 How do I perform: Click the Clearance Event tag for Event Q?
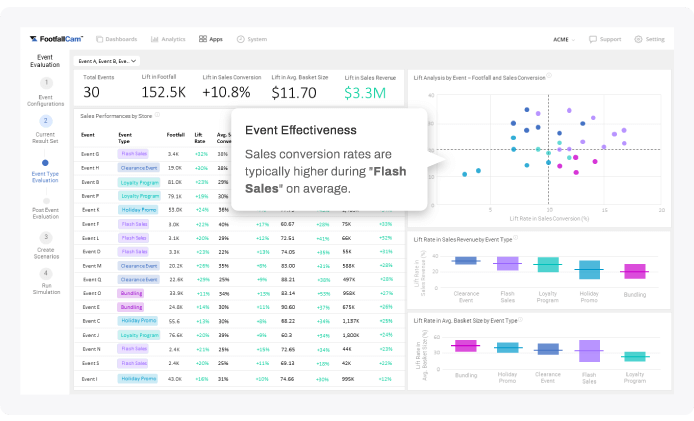click(139, 279)
